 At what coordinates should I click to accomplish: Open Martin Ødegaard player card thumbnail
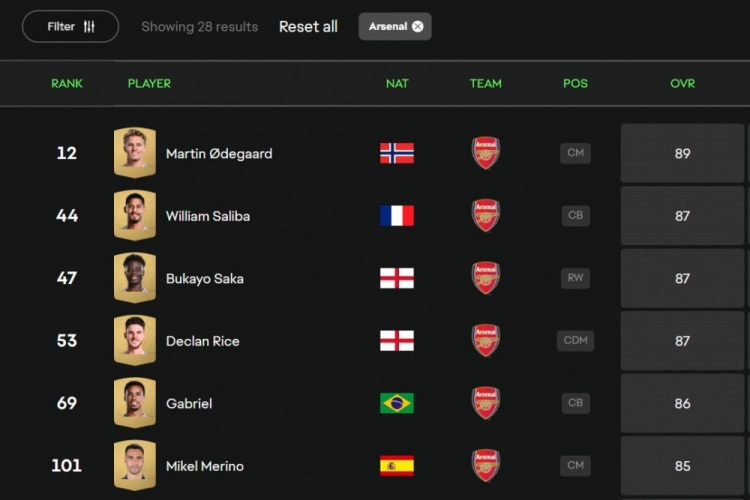[135, 153]
